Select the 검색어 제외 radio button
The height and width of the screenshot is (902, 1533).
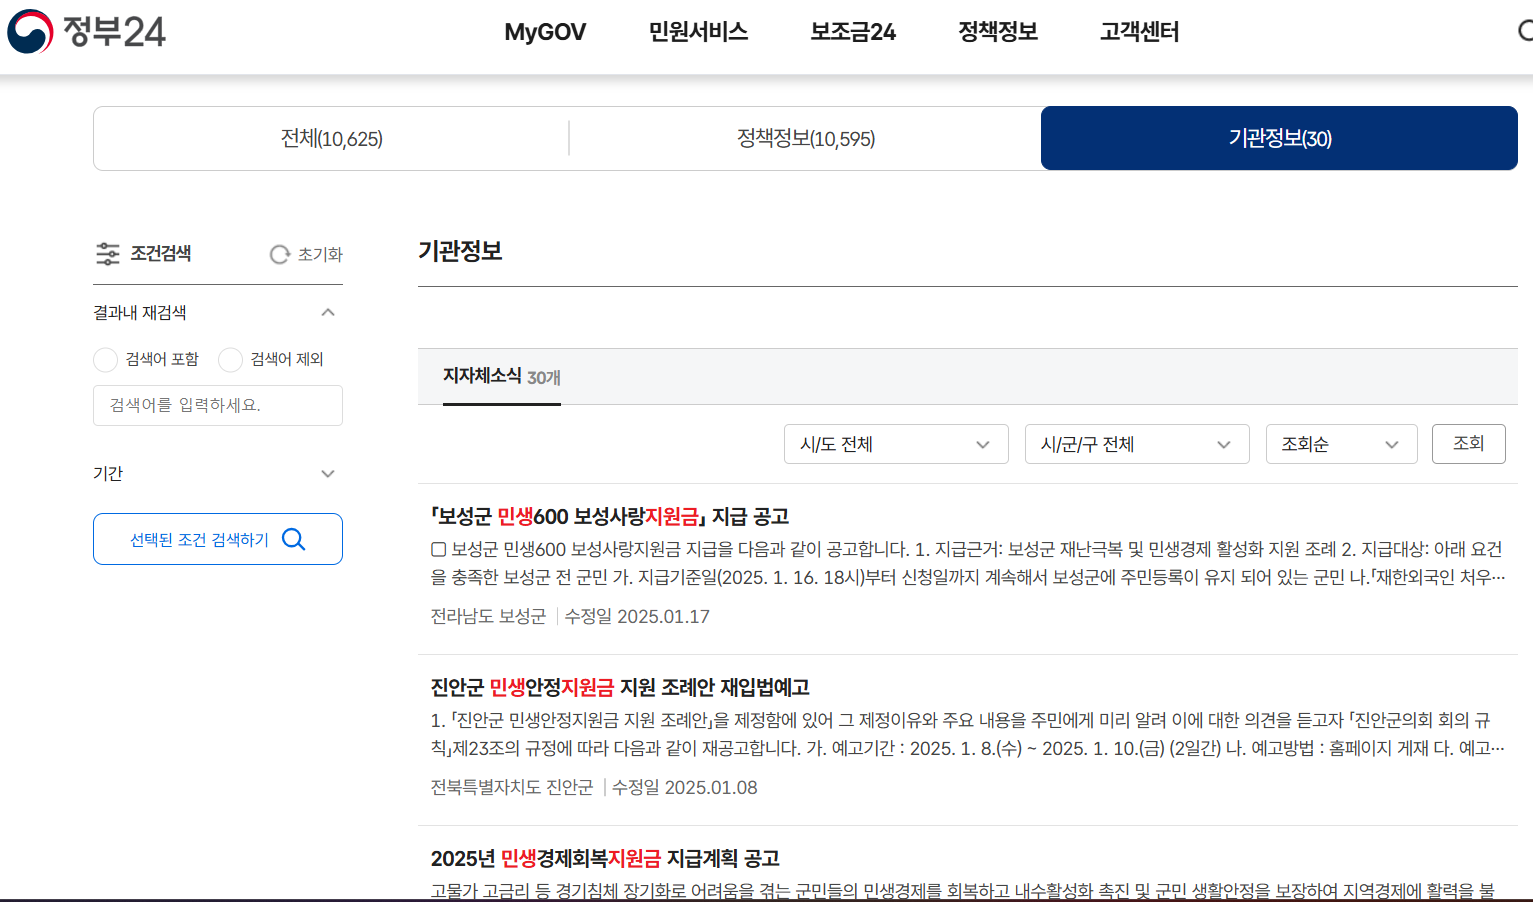(230, 360)
